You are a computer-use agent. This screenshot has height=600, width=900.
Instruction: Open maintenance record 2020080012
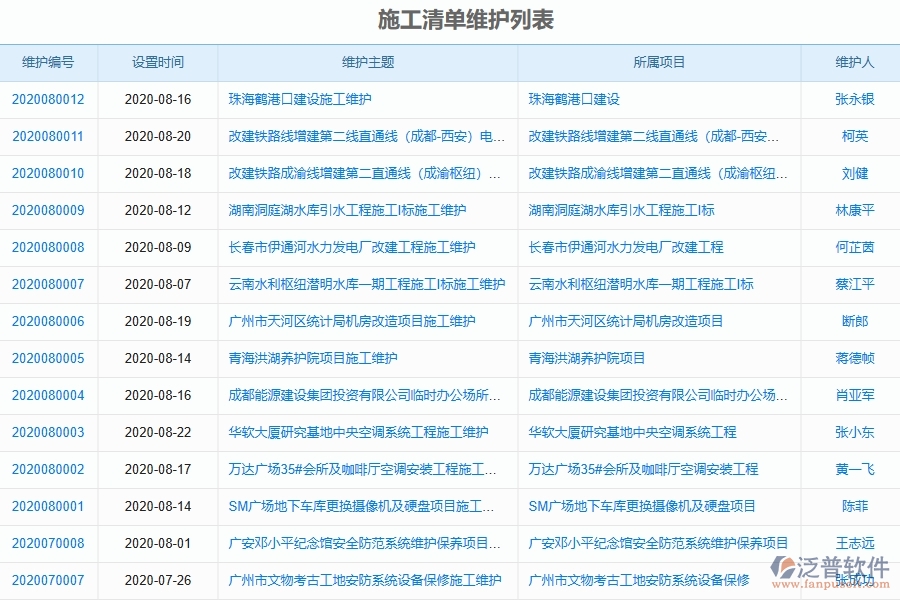[x=46, y=99]
